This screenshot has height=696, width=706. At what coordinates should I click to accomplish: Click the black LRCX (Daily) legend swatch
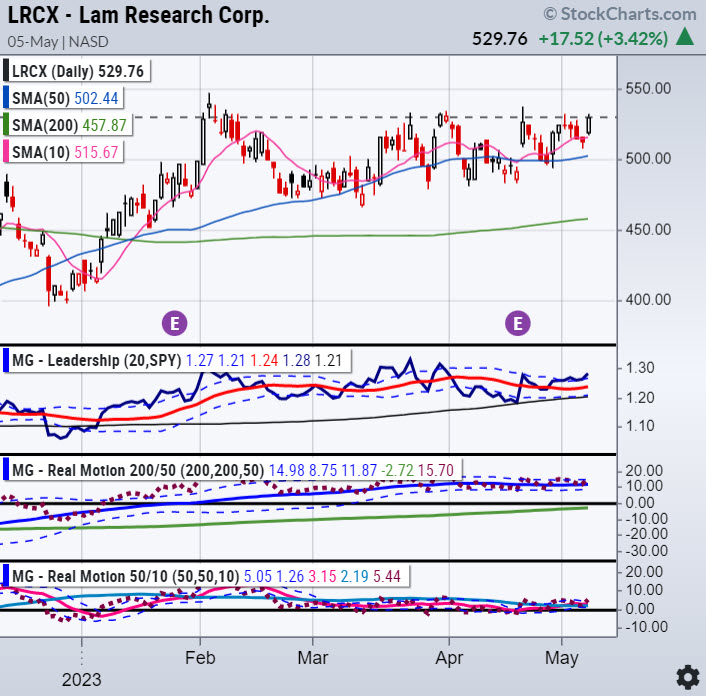point(7,71)
